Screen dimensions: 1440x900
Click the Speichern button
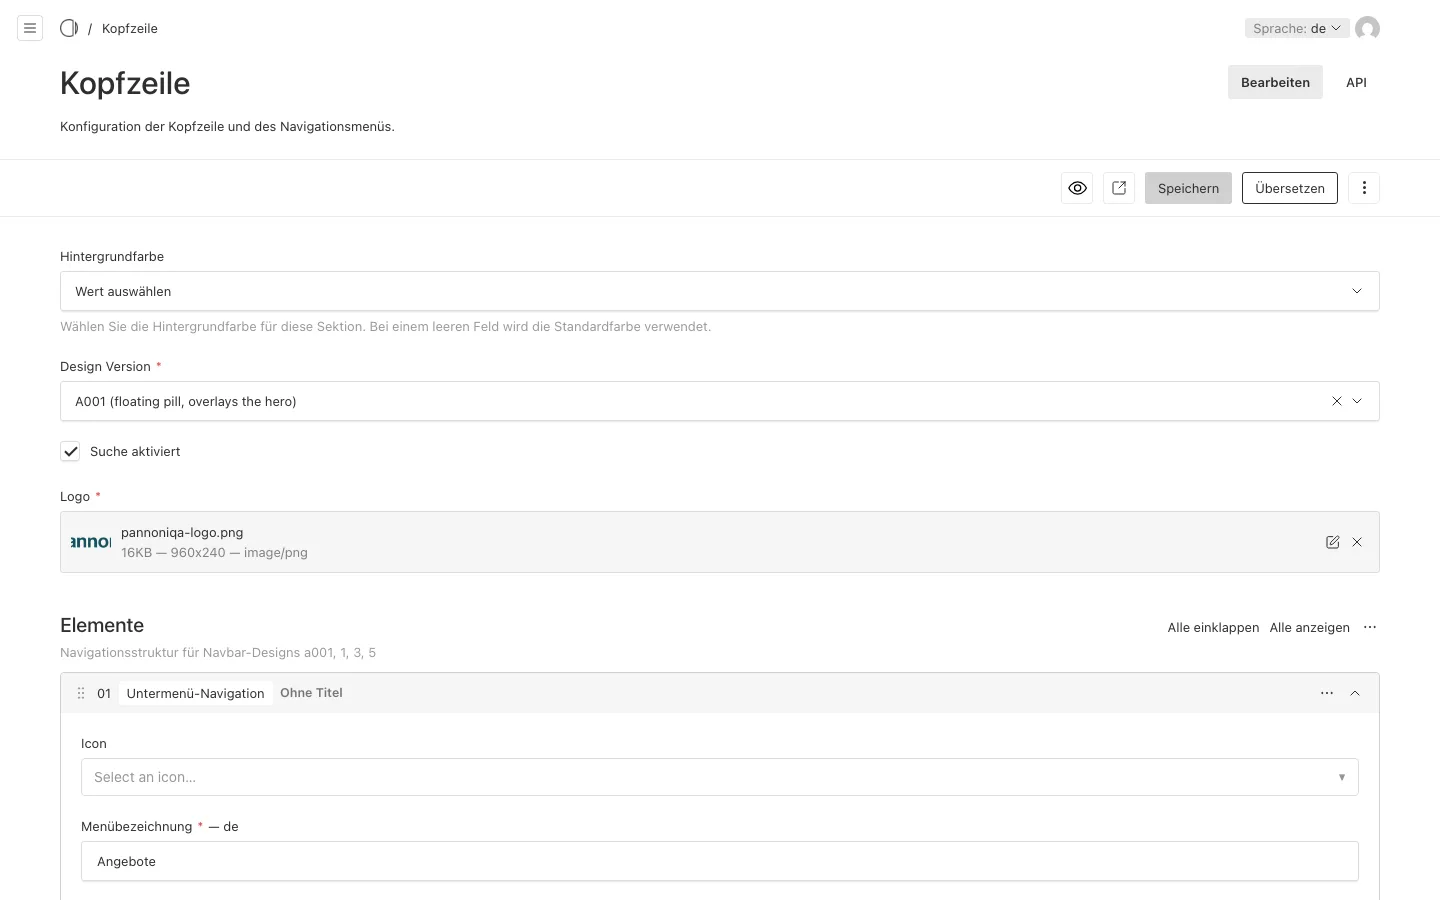click(x=1188, y=188)
